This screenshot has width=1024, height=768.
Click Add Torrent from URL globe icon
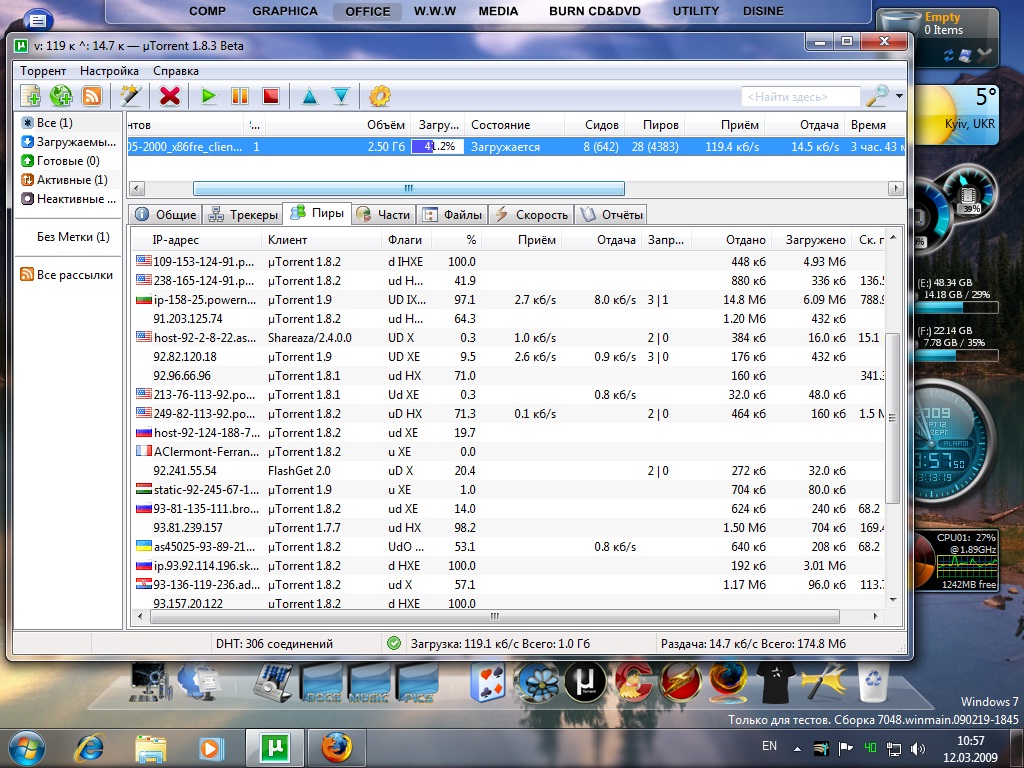coord(61,96)
